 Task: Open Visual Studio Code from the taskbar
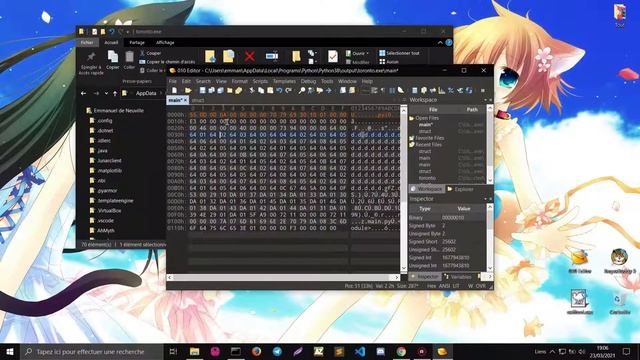coord(360,351)
